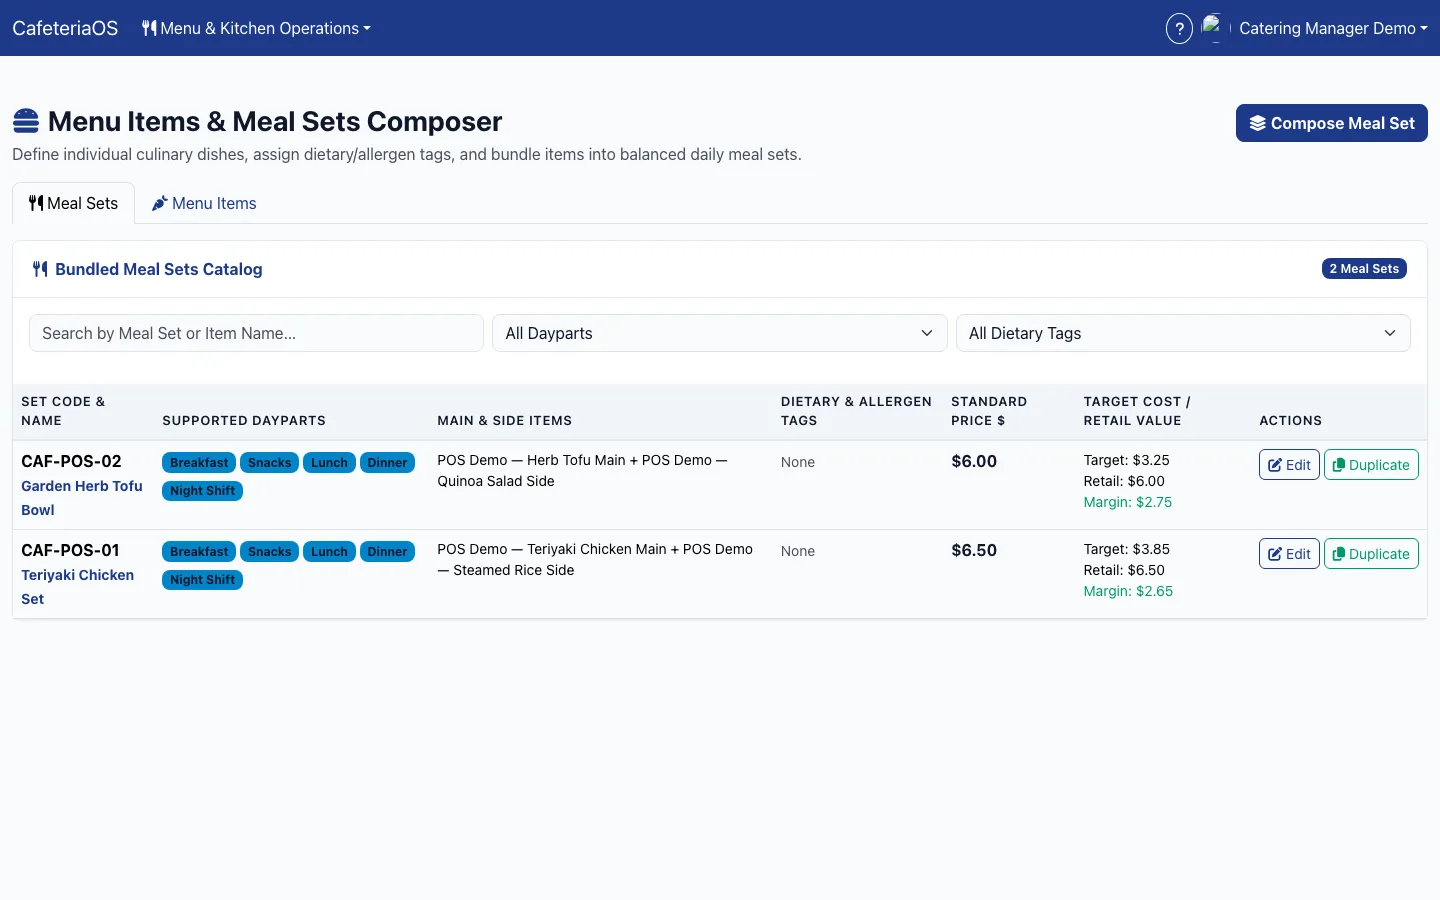
Task: Click Snacks tag in CAF-POS-02 row
Action: tap(269, 462)
